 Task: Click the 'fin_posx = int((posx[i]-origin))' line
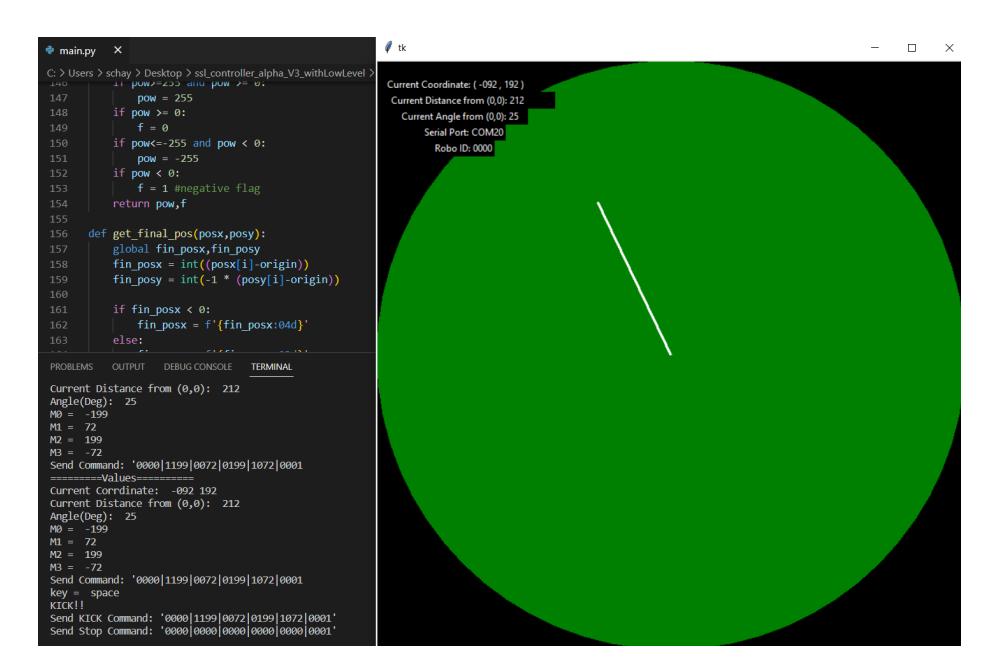211,264
